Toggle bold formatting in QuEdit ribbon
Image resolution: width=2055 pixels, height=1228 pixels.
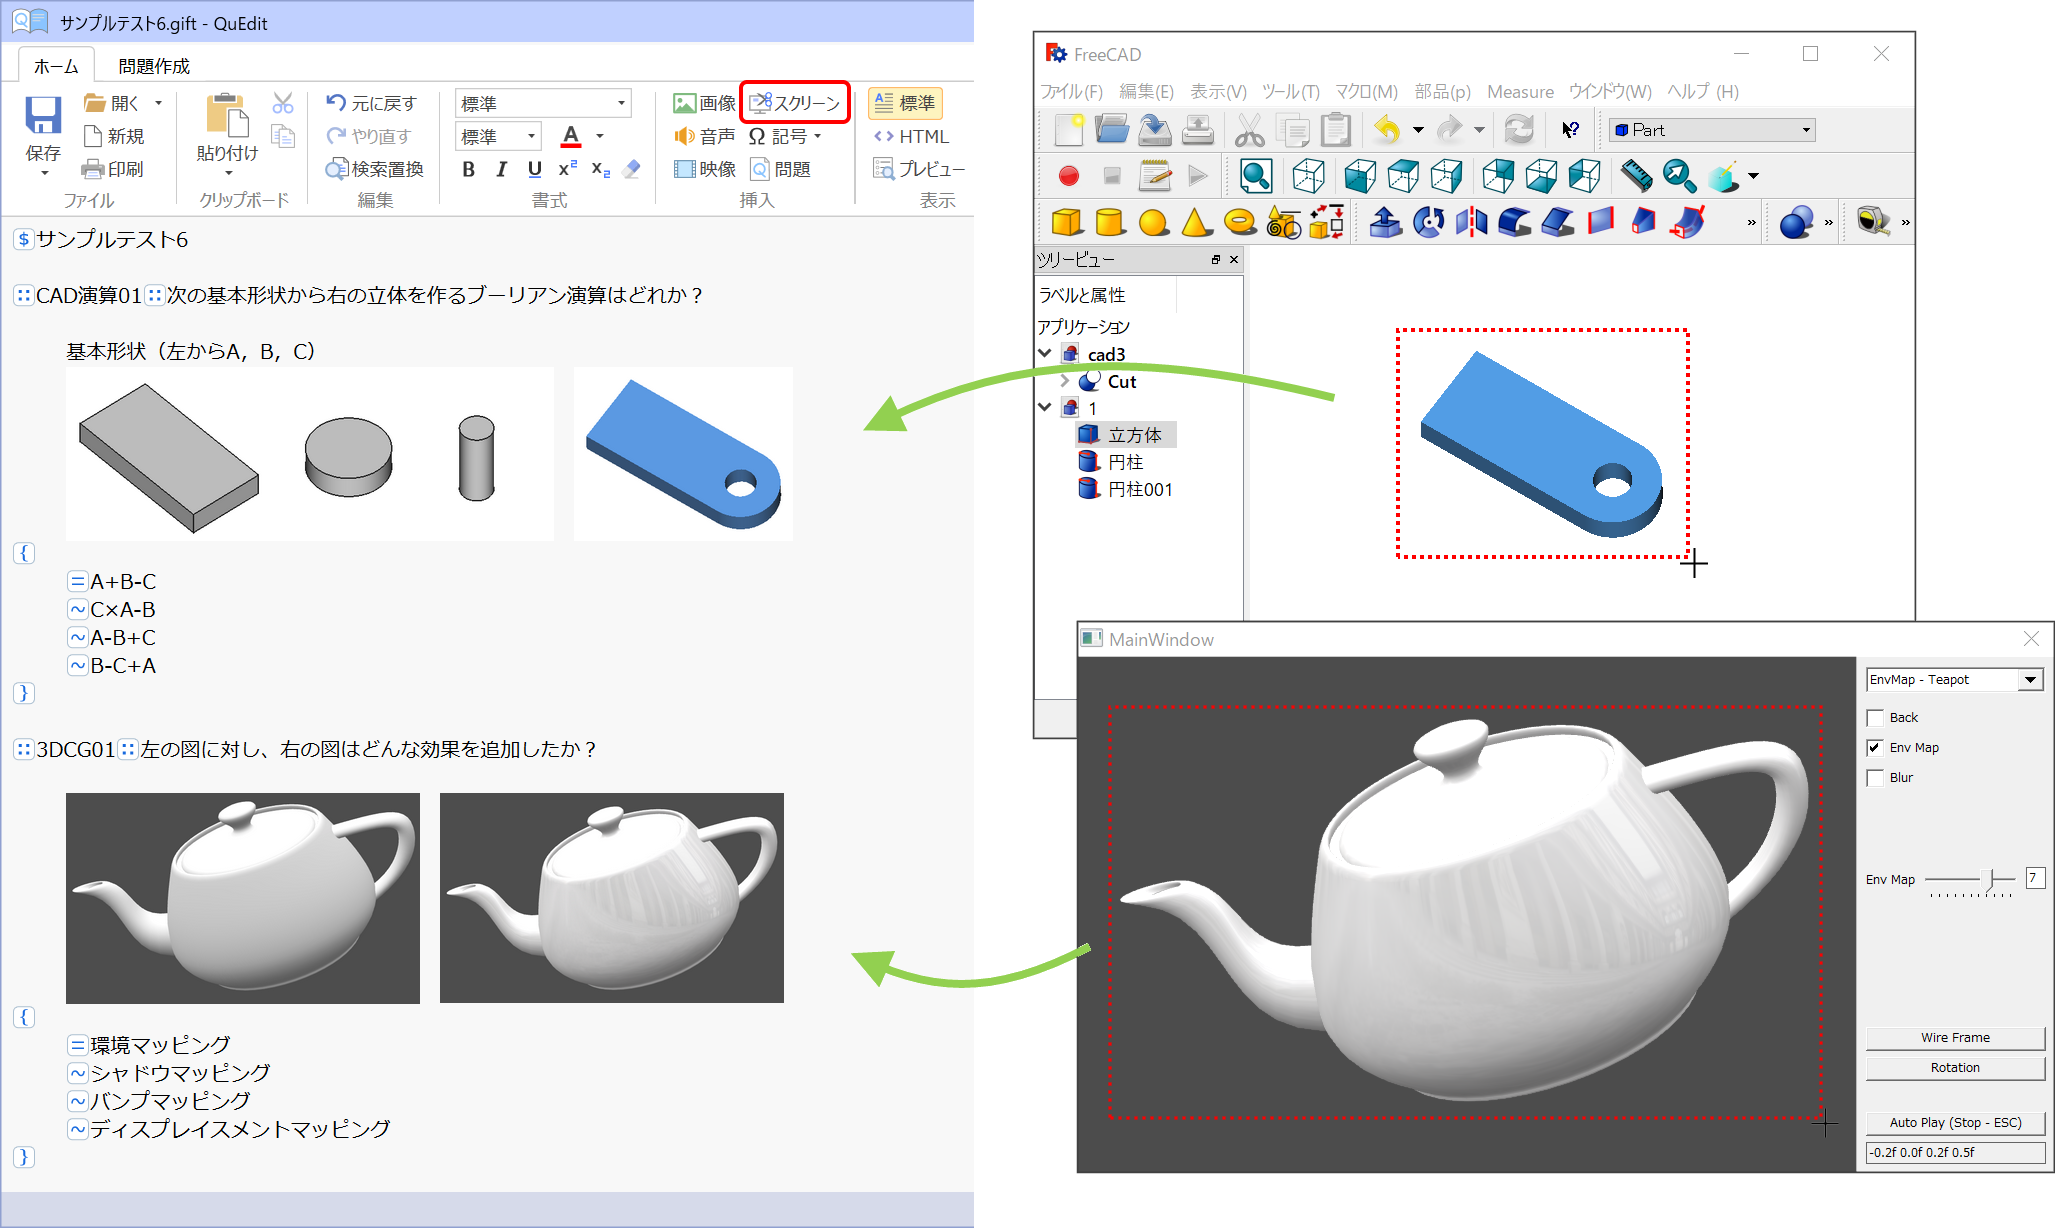pyautogui.click(x=468, y=169)
